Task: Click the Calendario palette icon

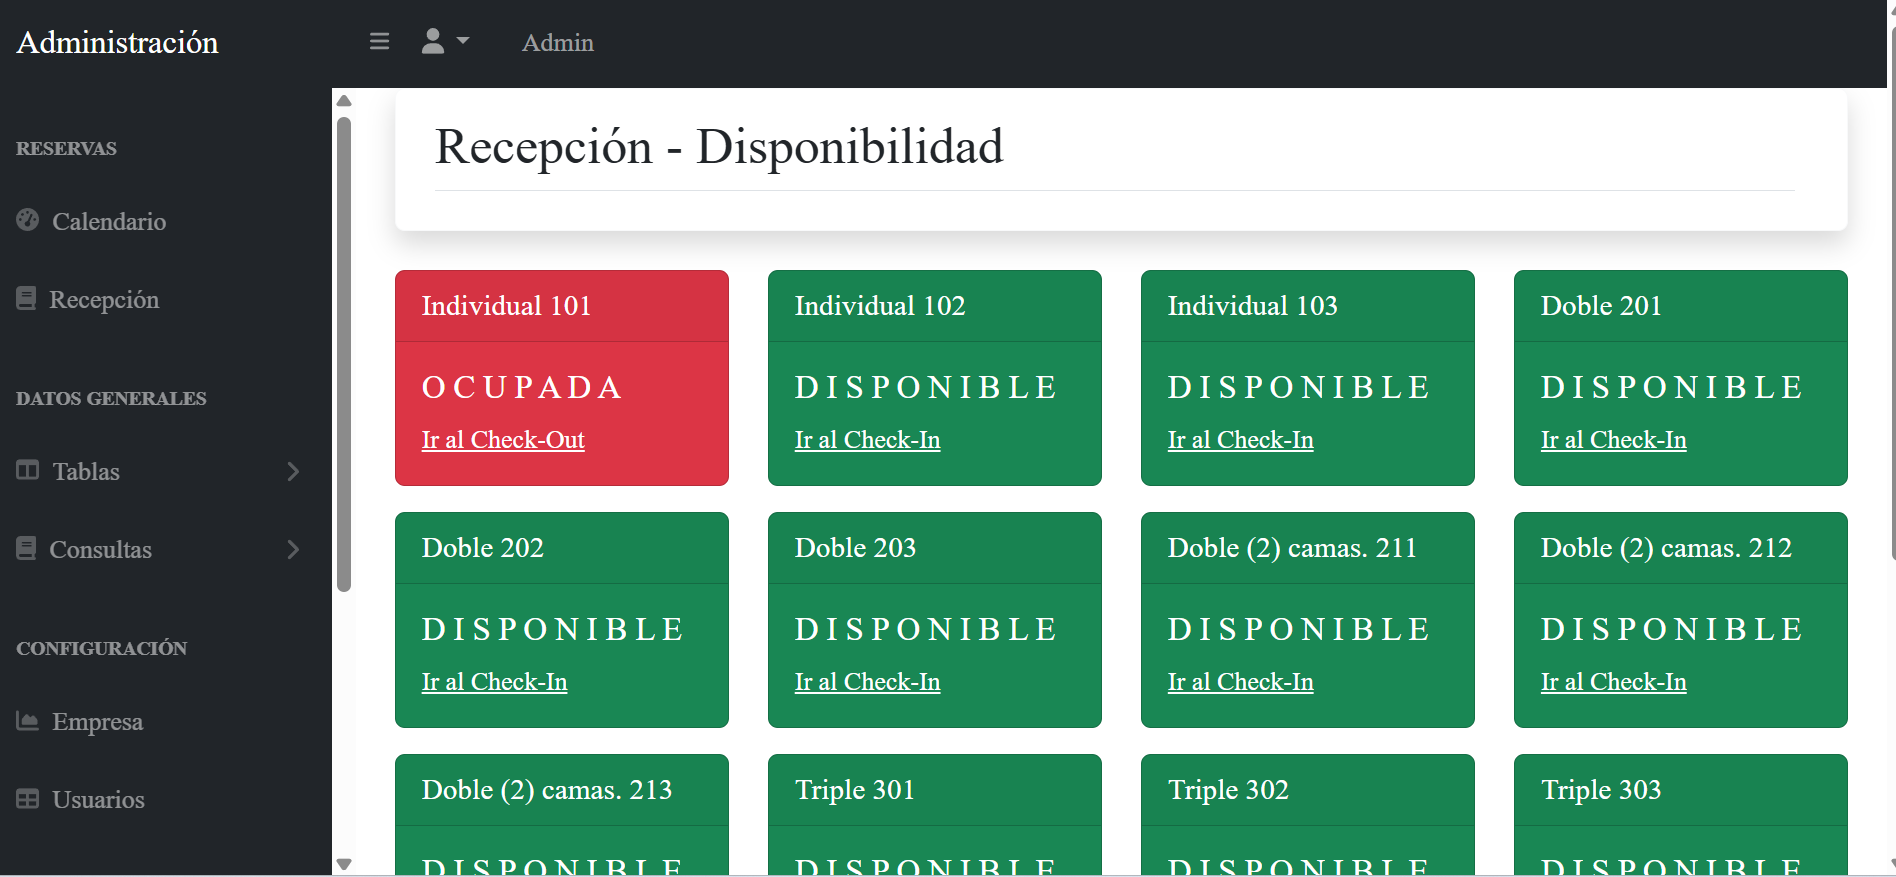Action: pyautogui.click(x=28, y=220)
